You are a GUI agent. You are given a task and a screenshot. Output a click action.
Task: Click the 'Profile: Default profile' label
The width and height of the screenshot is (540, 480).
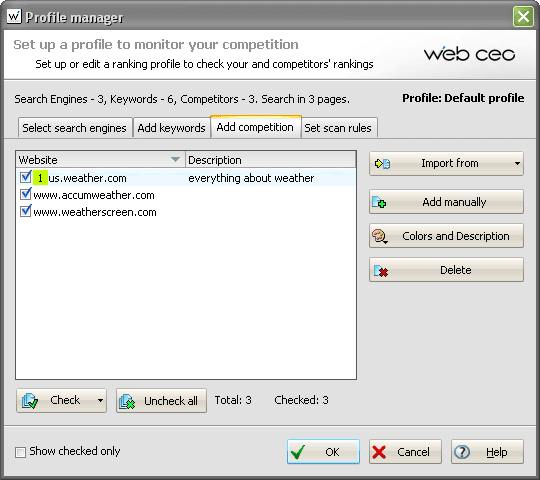point(463,98)
